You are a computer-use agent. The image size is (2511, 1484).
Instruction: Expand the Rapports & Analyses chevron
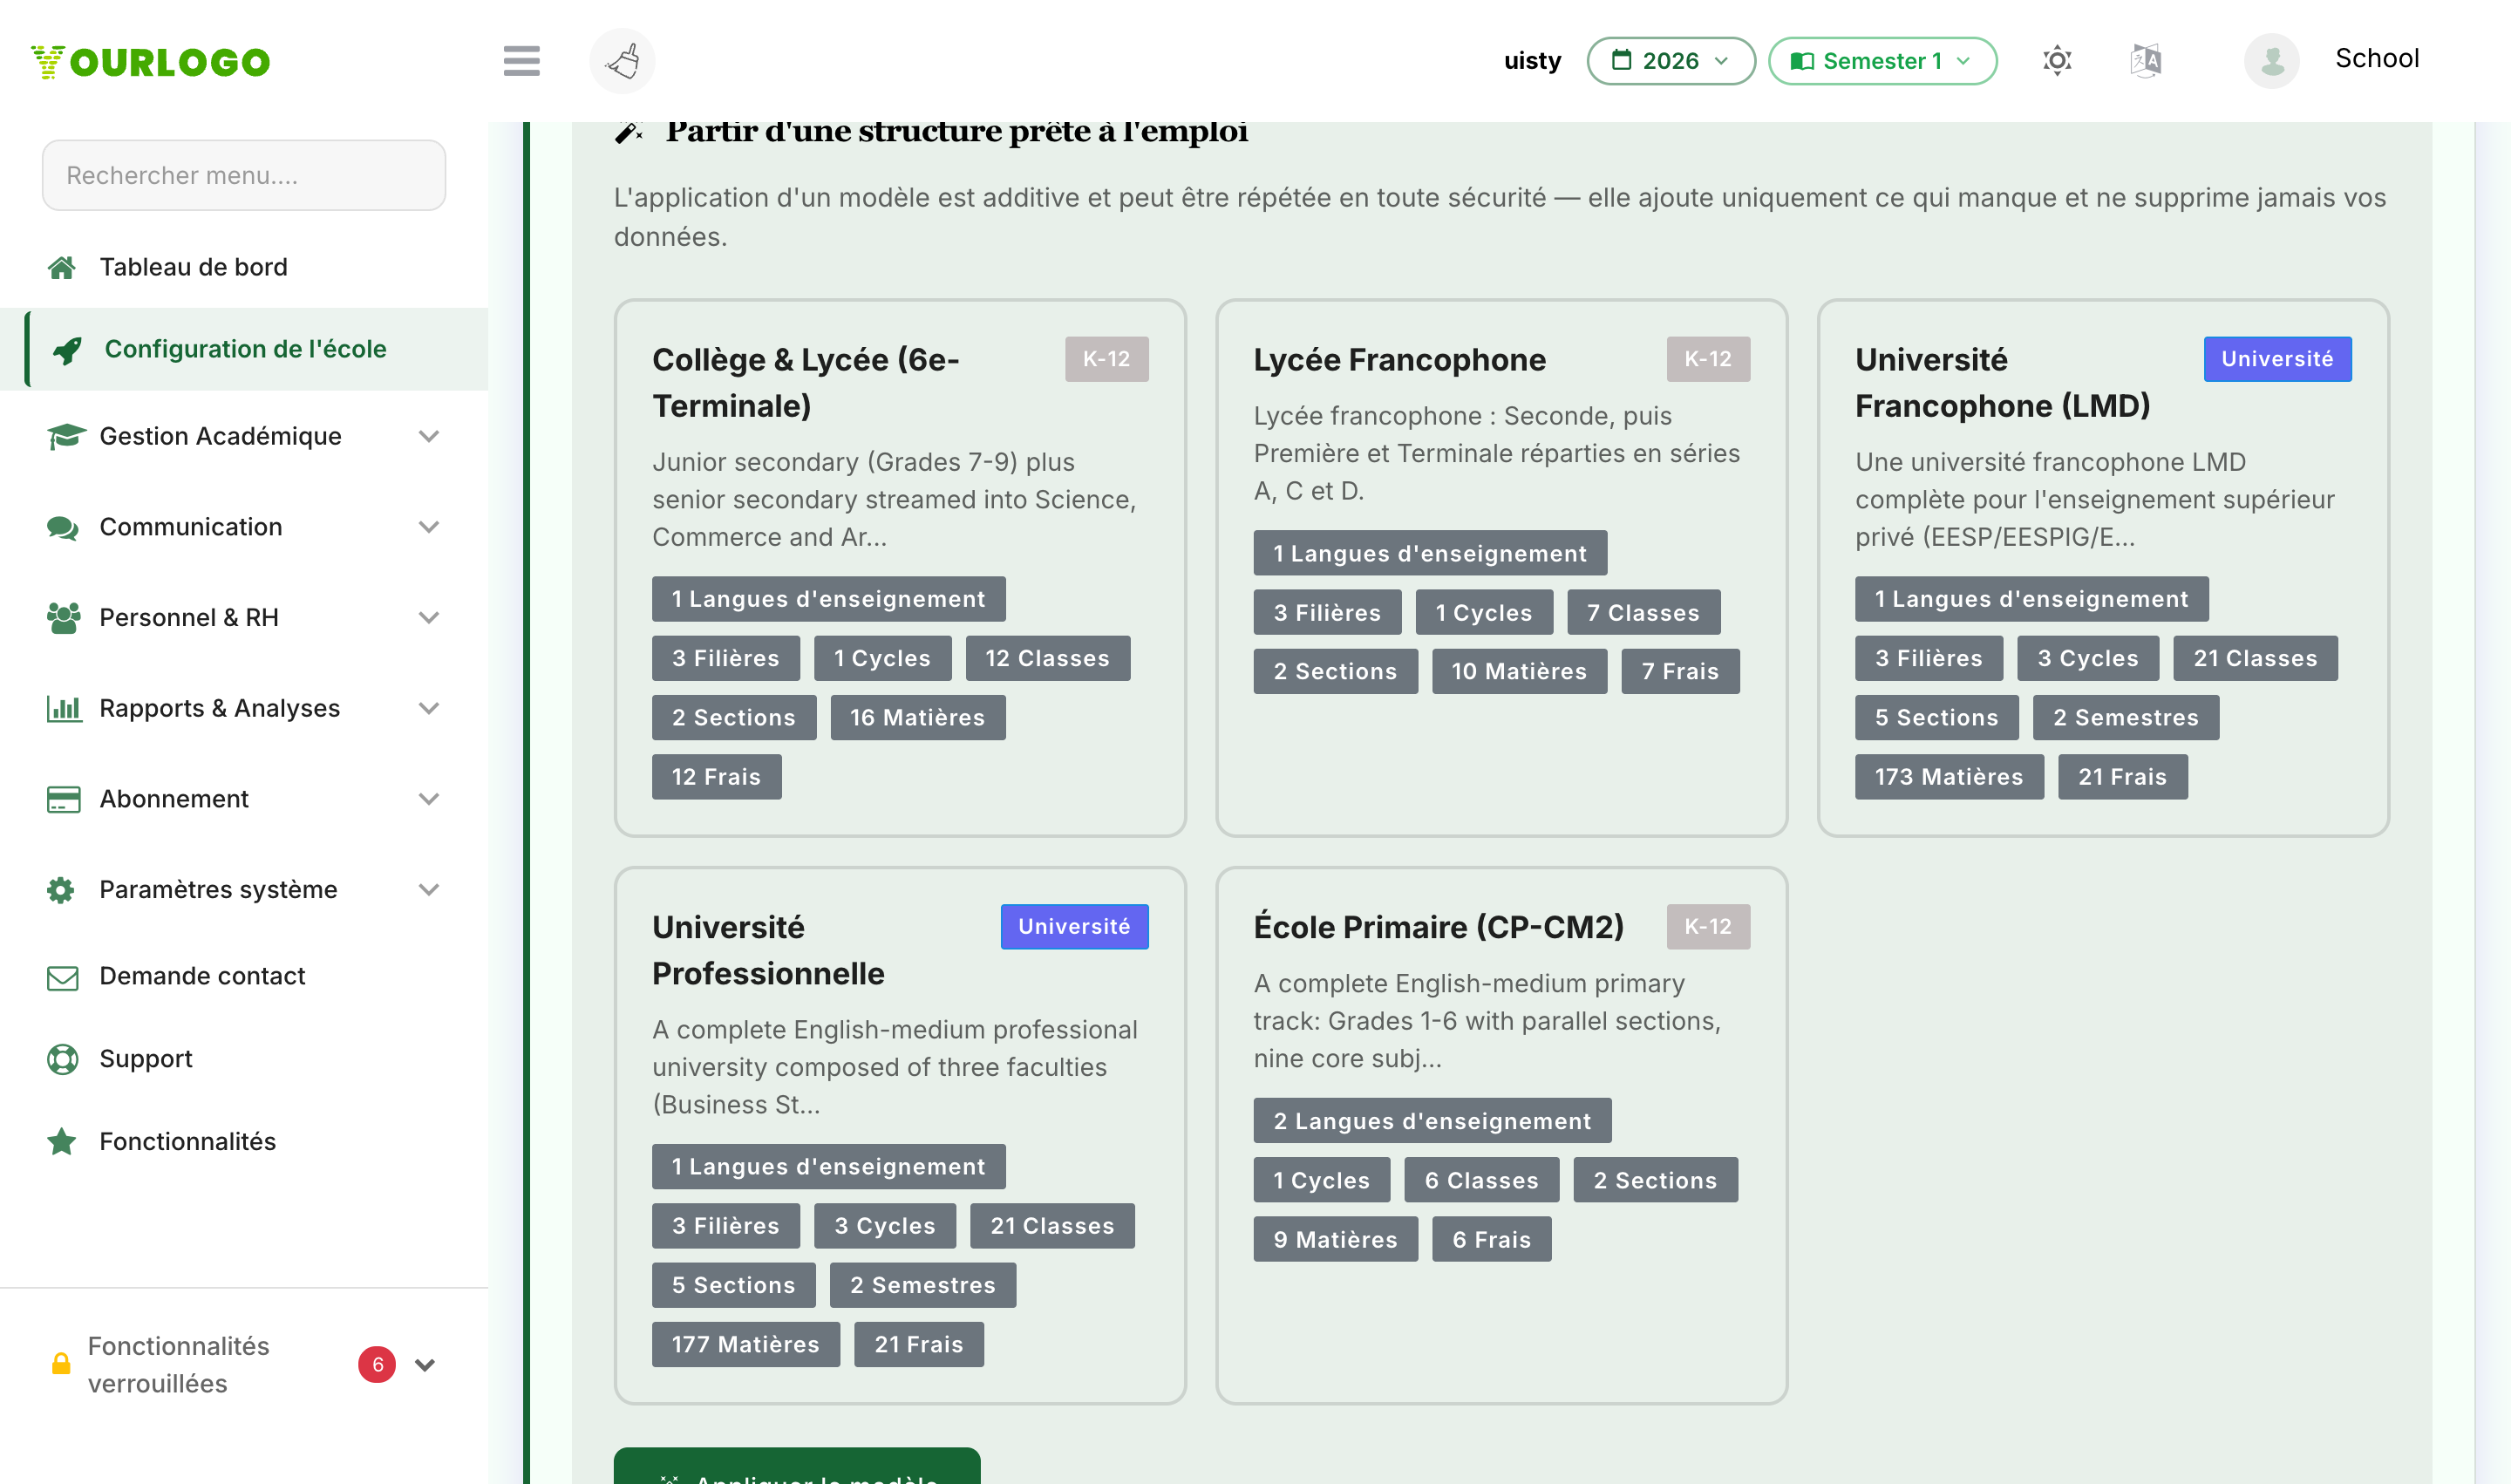click(429, 708)
